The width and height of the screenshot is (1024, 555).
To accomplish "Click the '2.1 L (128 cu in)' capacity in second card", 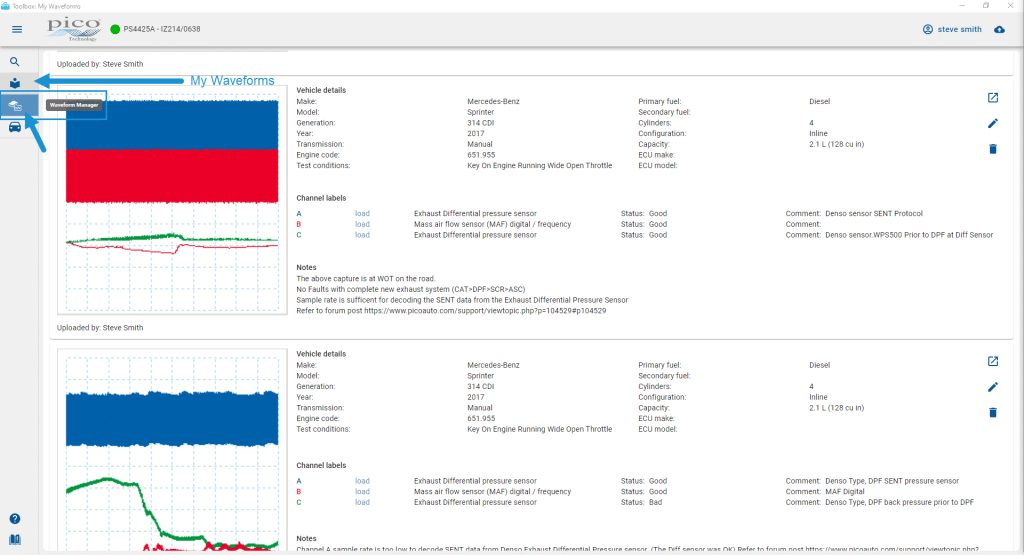I will [x=837, y=408].
